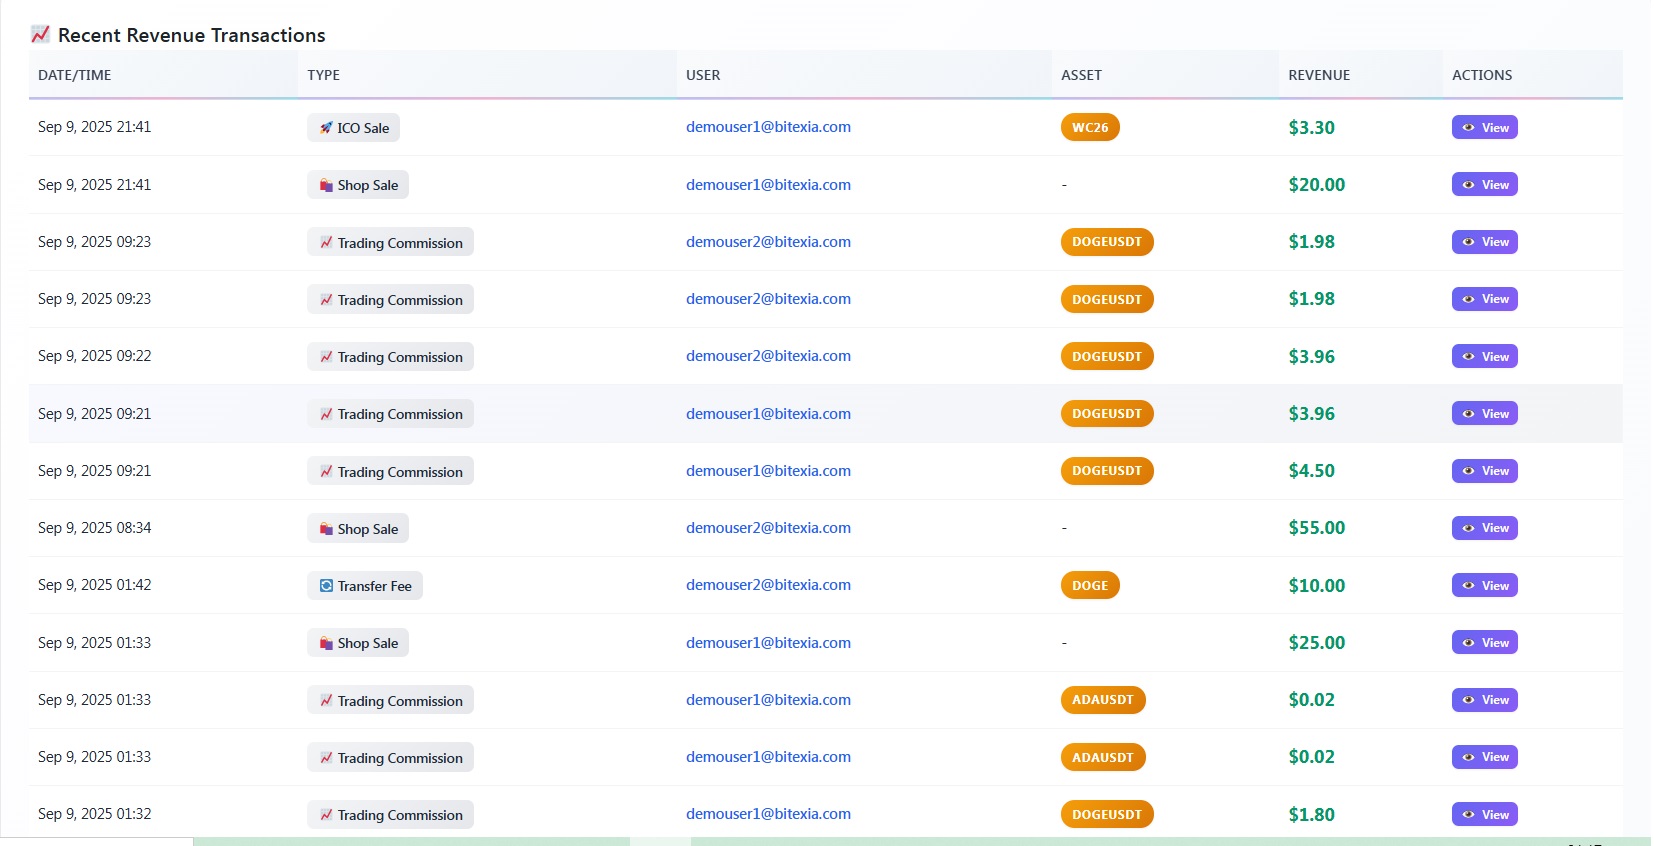Click shopping bag icon in $55.00 Shop Sale
Image resolution: width=1654 pixels, height=846 pixels.
pos(326,529)
